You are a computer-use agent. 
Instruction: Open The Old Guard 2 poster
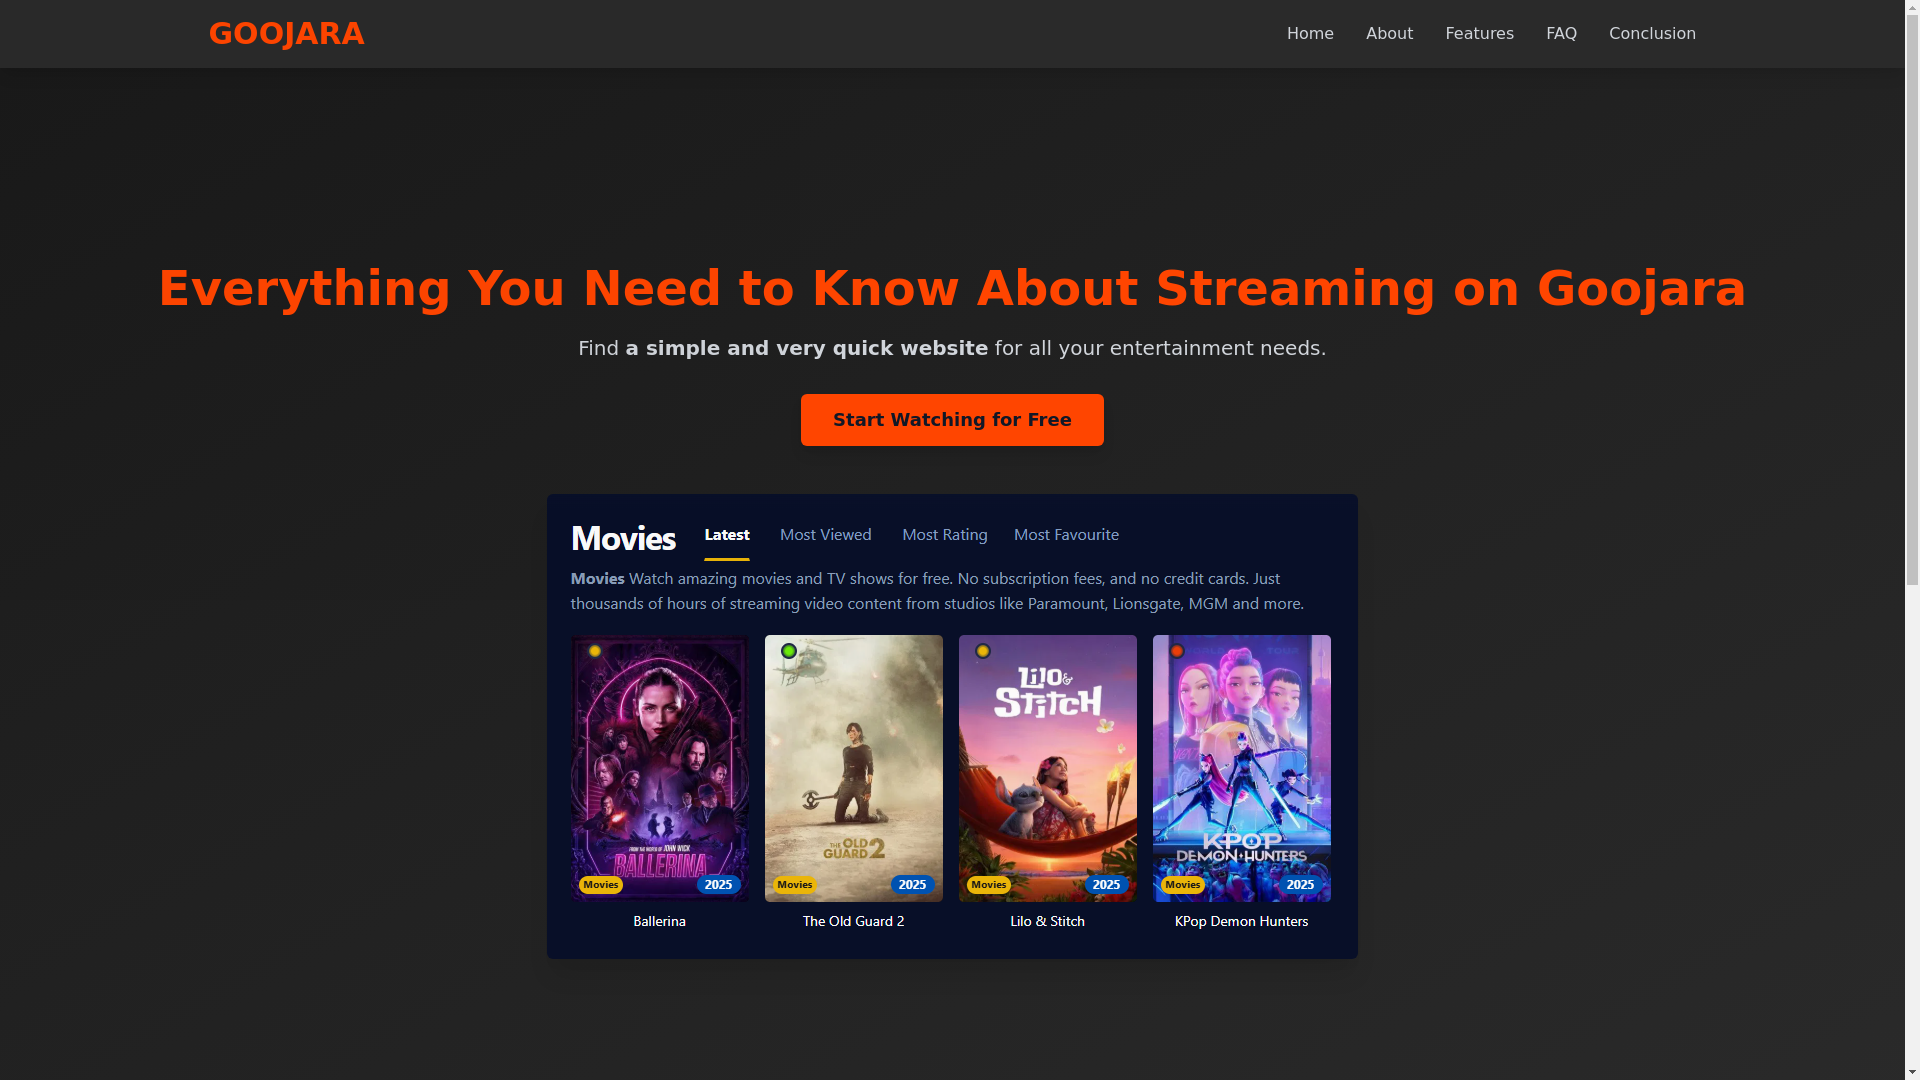854,768
